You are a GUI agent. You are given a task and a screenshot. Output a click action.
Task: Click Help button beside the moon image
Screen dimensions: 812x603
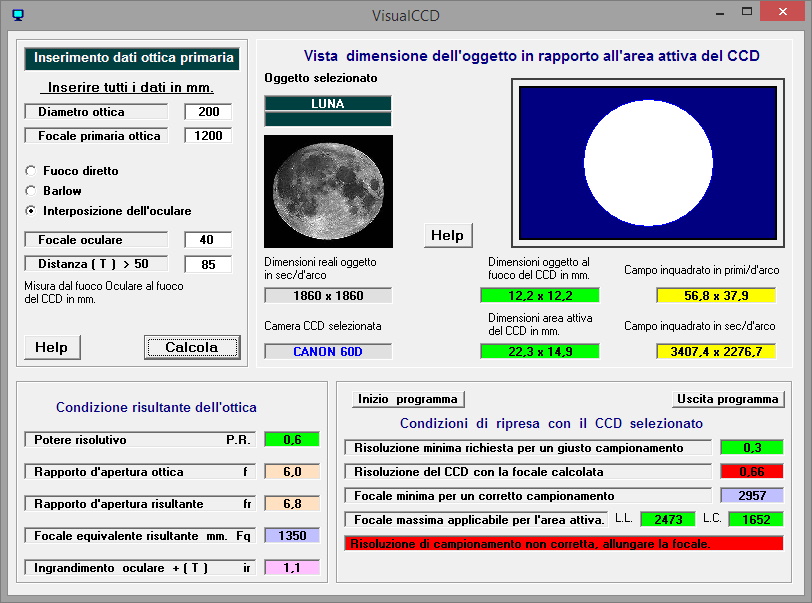point(447,235)
